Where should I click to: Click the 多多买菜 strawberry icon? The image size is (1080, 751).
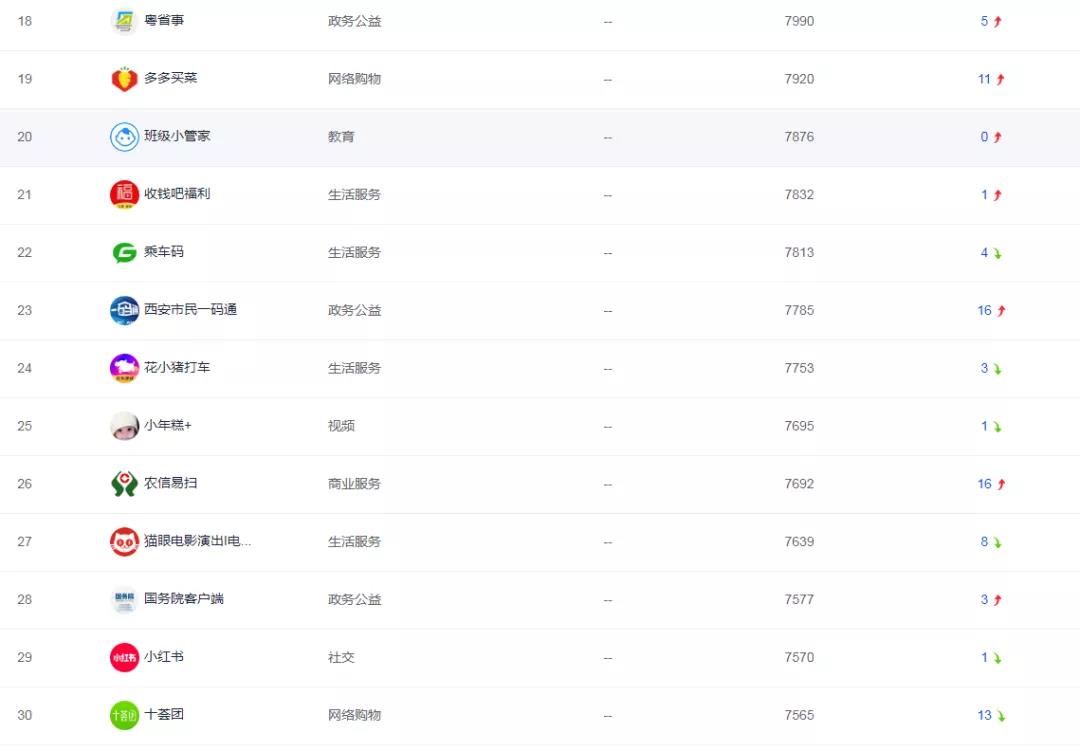pos(124,79)
